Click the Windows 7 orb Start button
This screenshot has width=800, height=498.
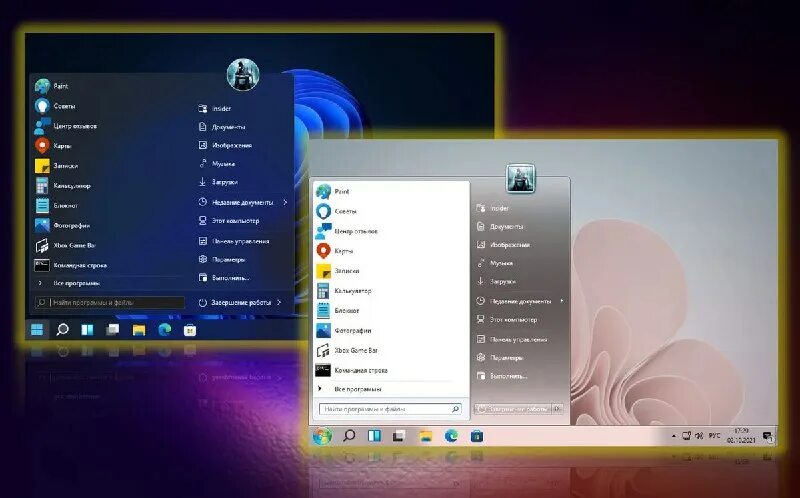(x=322, y=436)
